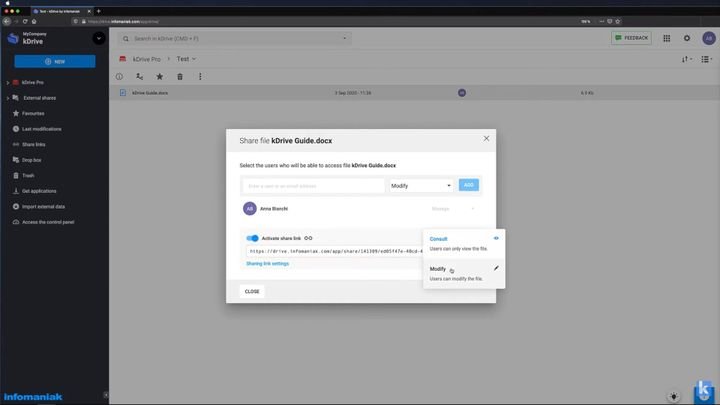Open the three-dot more actions menu
This screenshot has height=405, width=720.
[200, 76]
